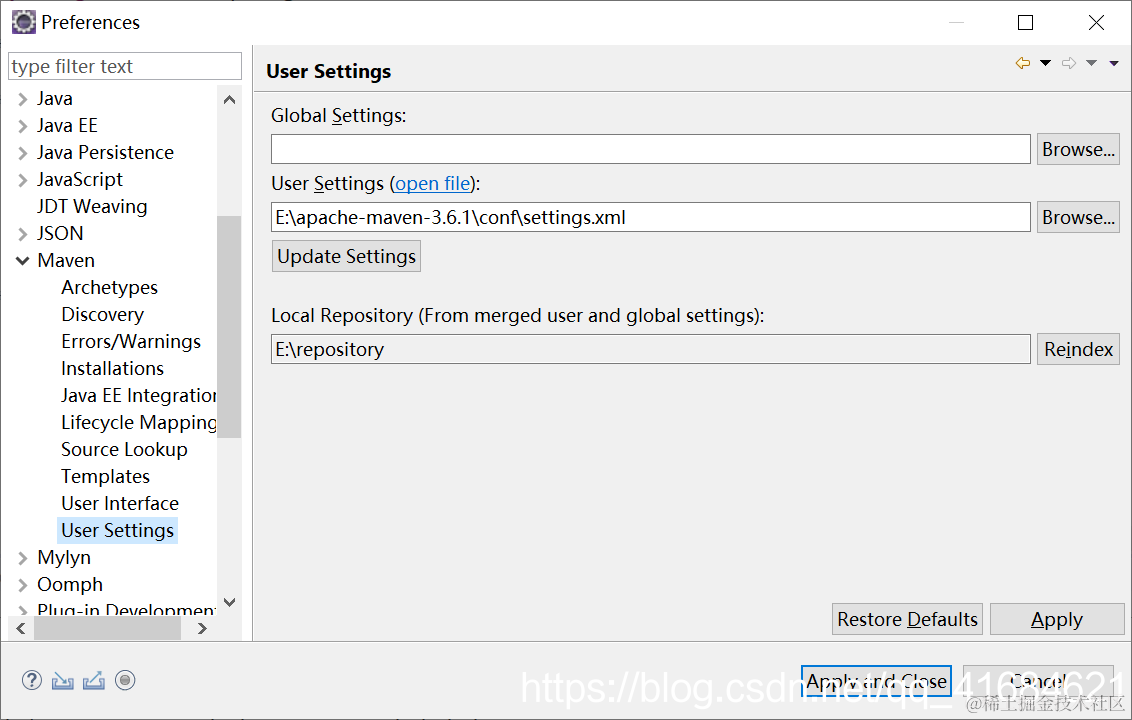Click the tree vertical scrollbar thumb
The width and height of the screenshot is (1132, 720).
[229, 326]
